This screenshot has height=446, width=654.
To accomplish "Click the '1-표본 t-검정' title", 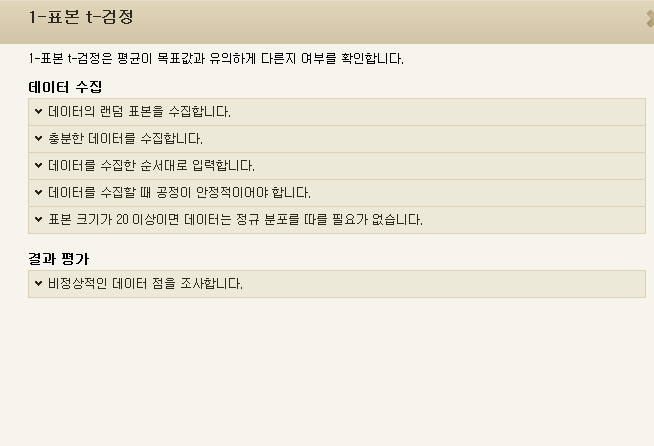I will pyautogui.click(x=81, y=18).
